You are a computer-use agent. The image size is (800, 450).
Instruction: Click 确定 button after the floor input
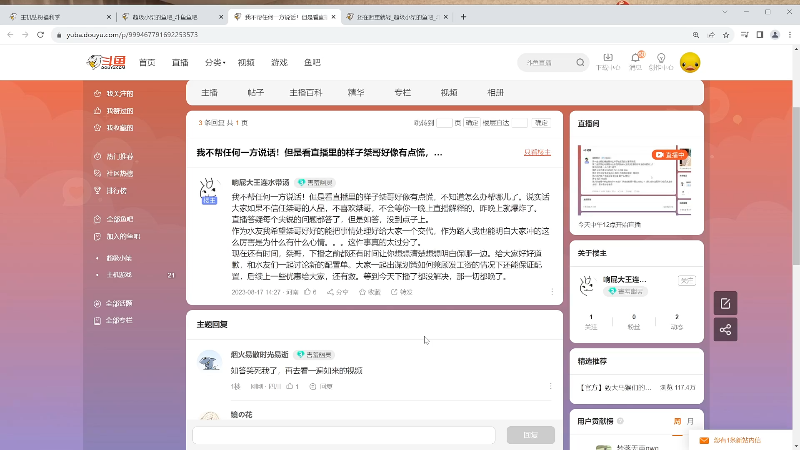[x=541, y=123]
